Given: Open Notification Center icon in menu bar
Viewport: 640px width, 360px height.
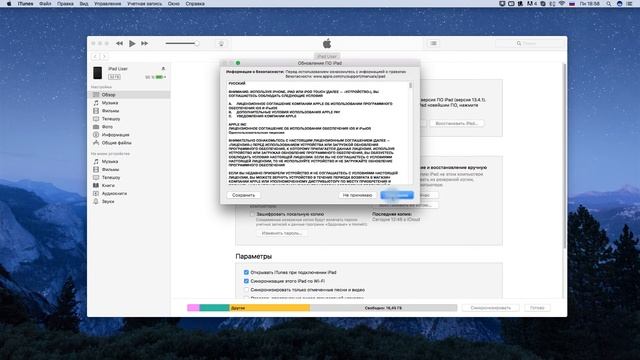Looking at the screenshot, I should tap(630, 4).
